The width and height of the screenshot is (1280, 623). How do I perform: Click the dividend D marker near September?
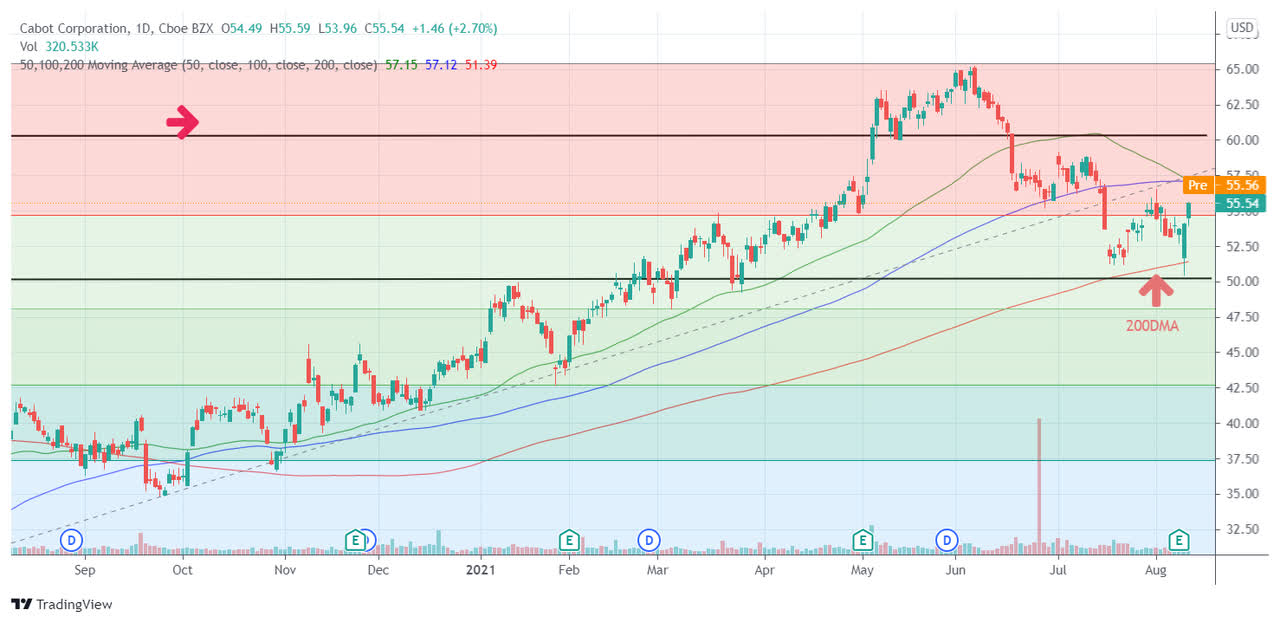click(70, 540)
